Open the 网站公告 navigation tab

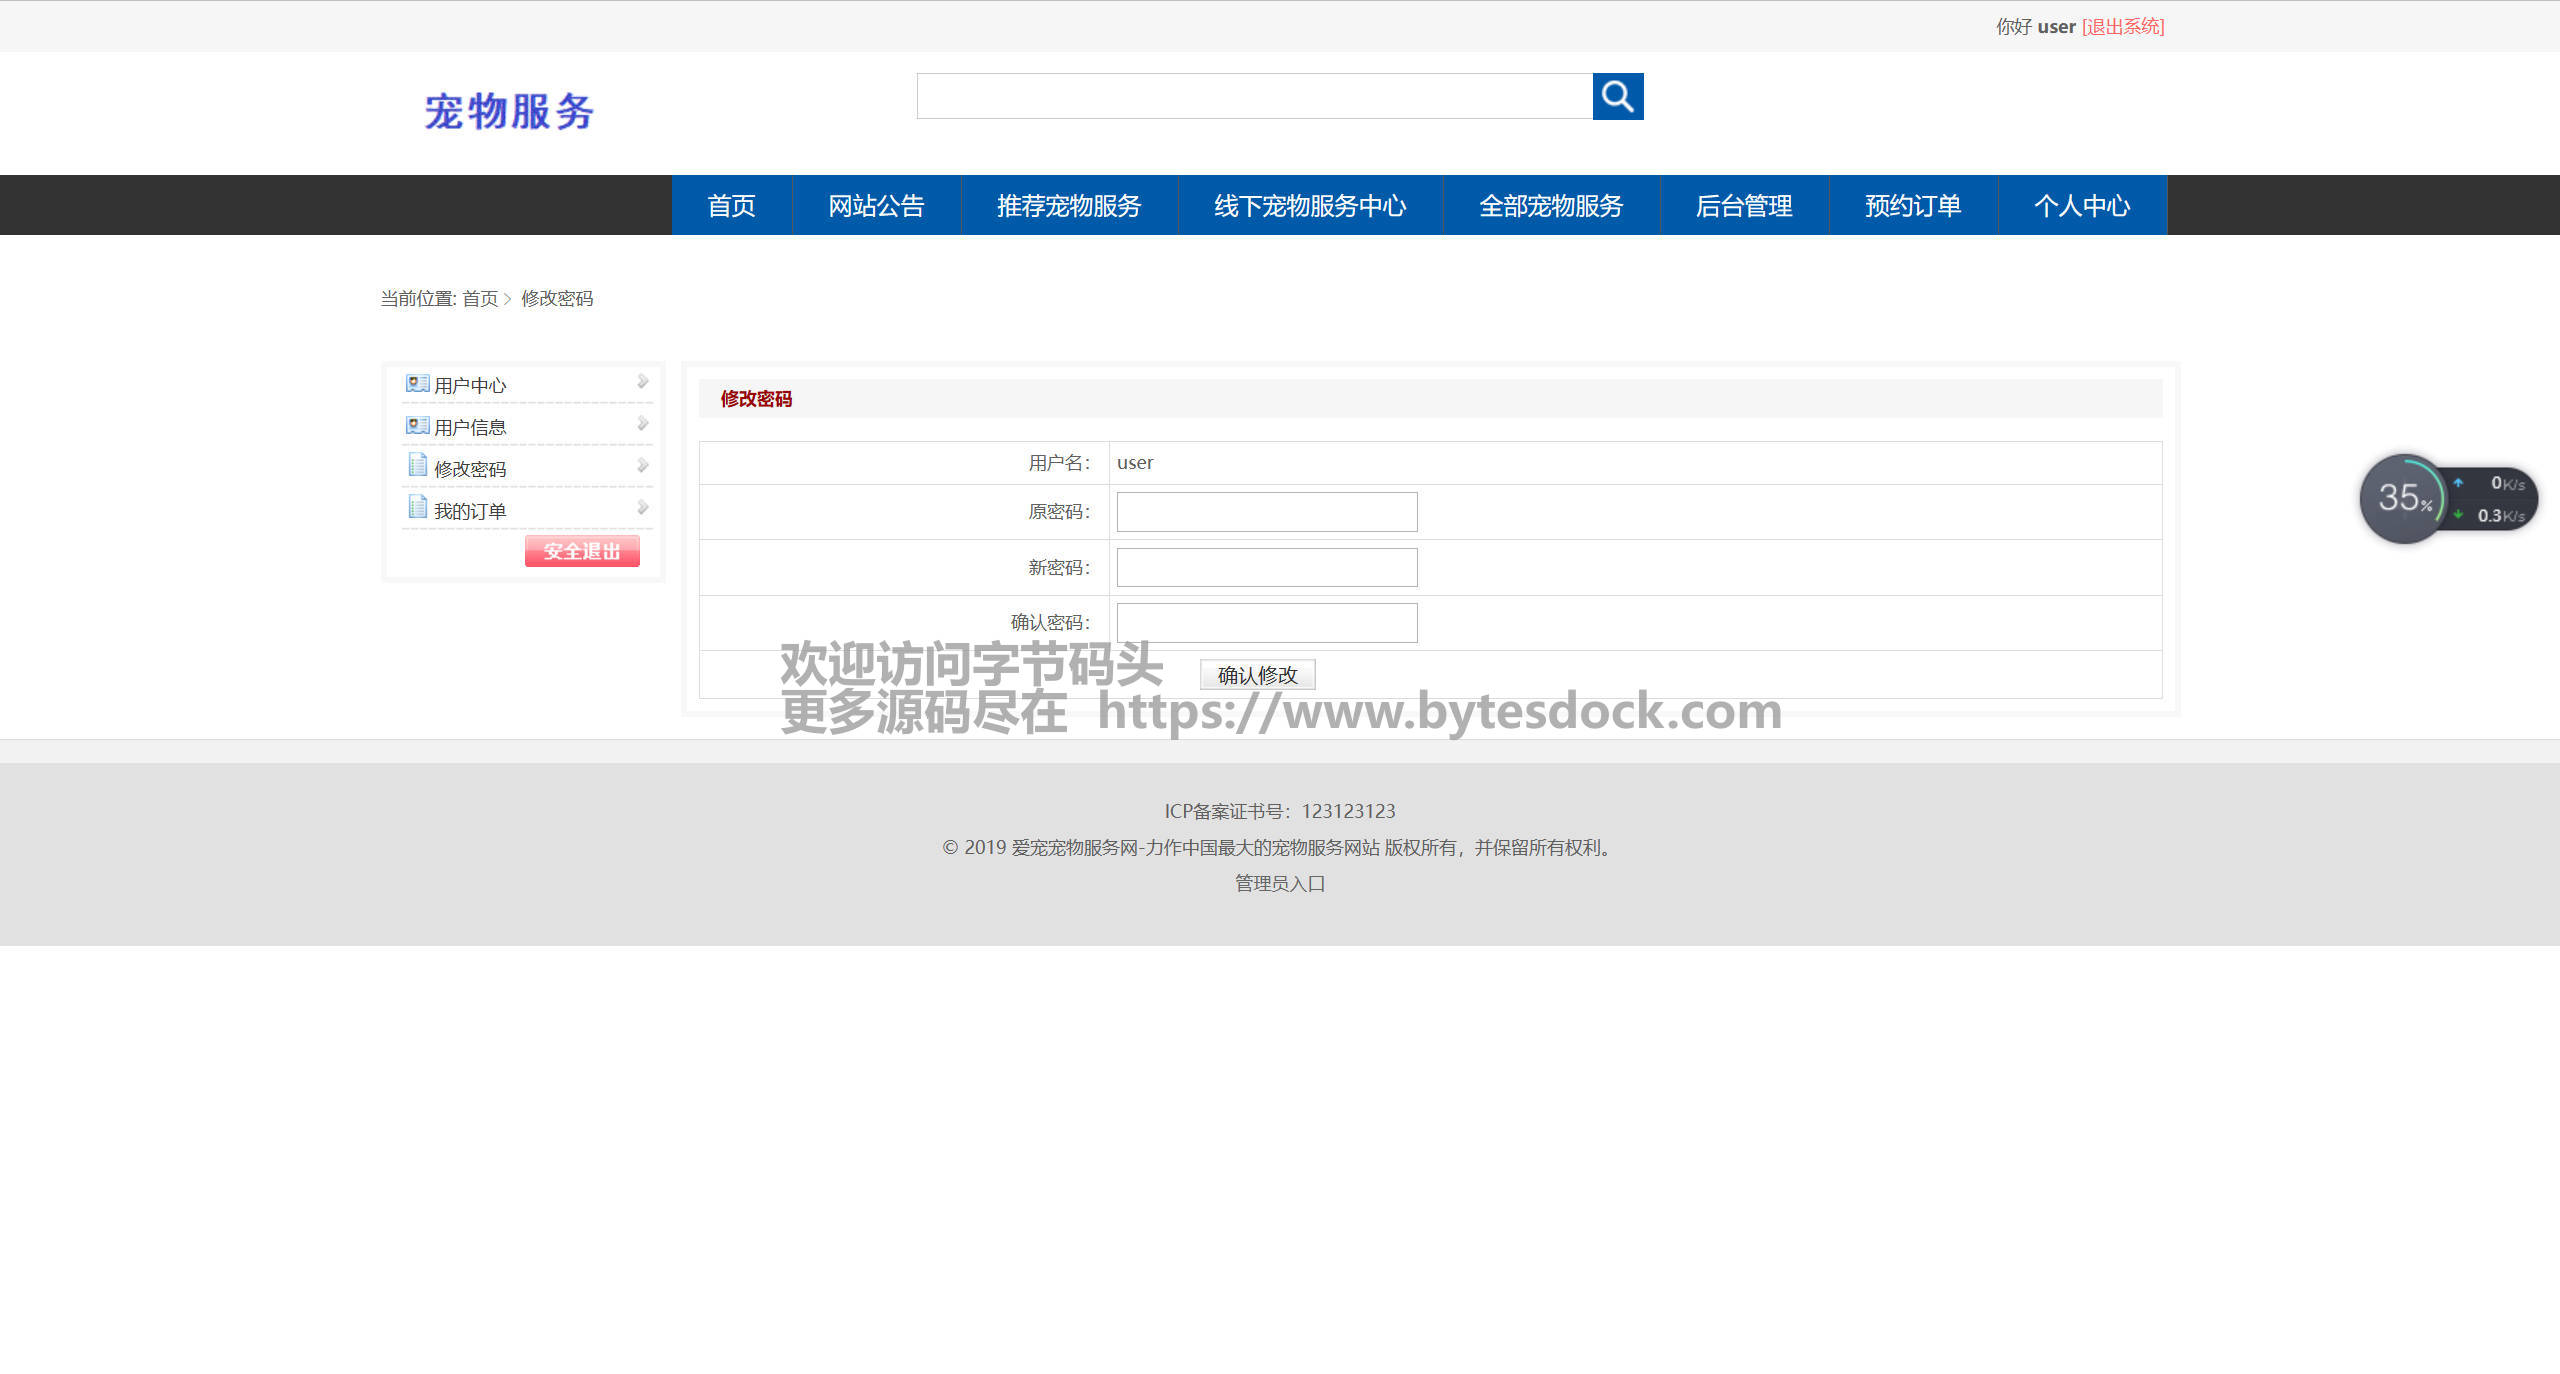(876, 206)
